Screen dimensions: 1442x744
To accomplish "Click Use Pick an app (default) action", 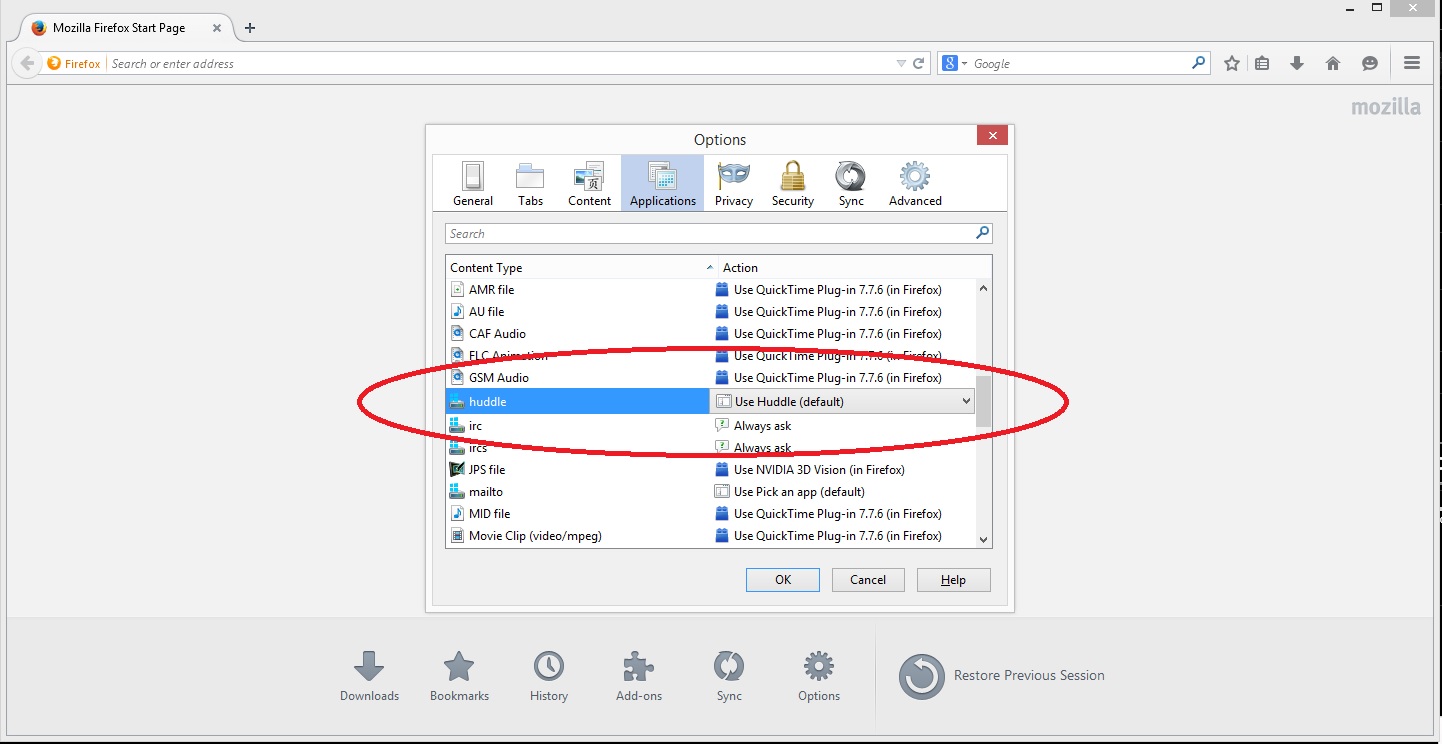I will 798,491.
